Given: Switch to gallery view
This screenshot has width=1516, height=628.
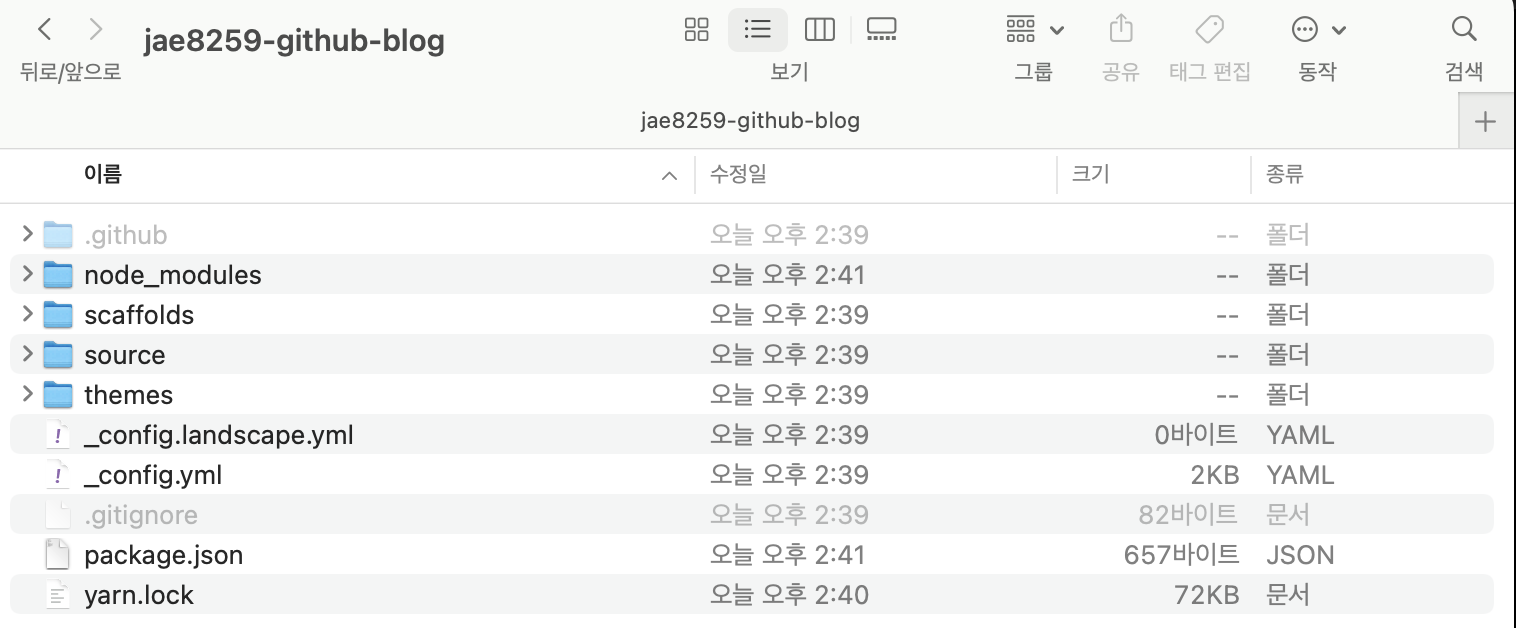Looking at the screenshot, I should tap(881, 30).
